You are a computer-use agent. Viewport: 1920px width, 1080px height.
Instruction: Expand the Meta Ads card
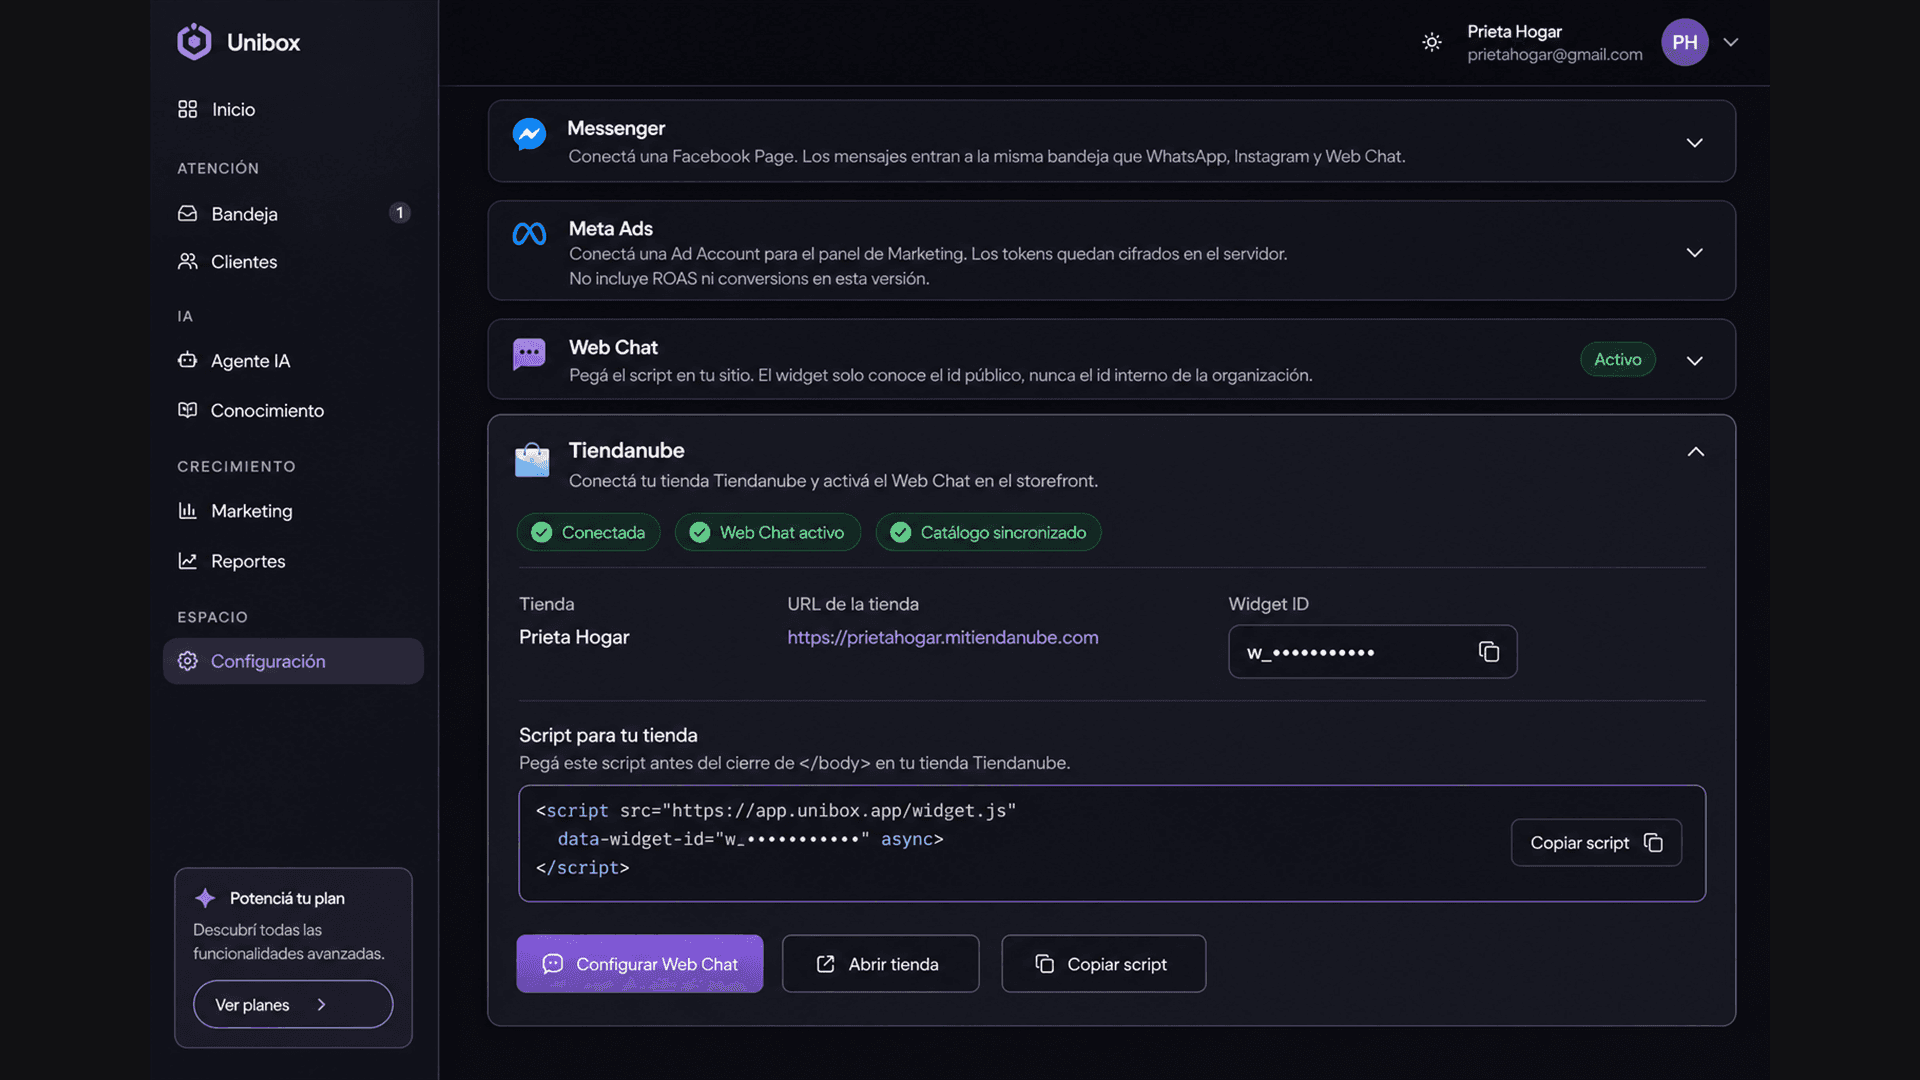[x=1694, y=253]
